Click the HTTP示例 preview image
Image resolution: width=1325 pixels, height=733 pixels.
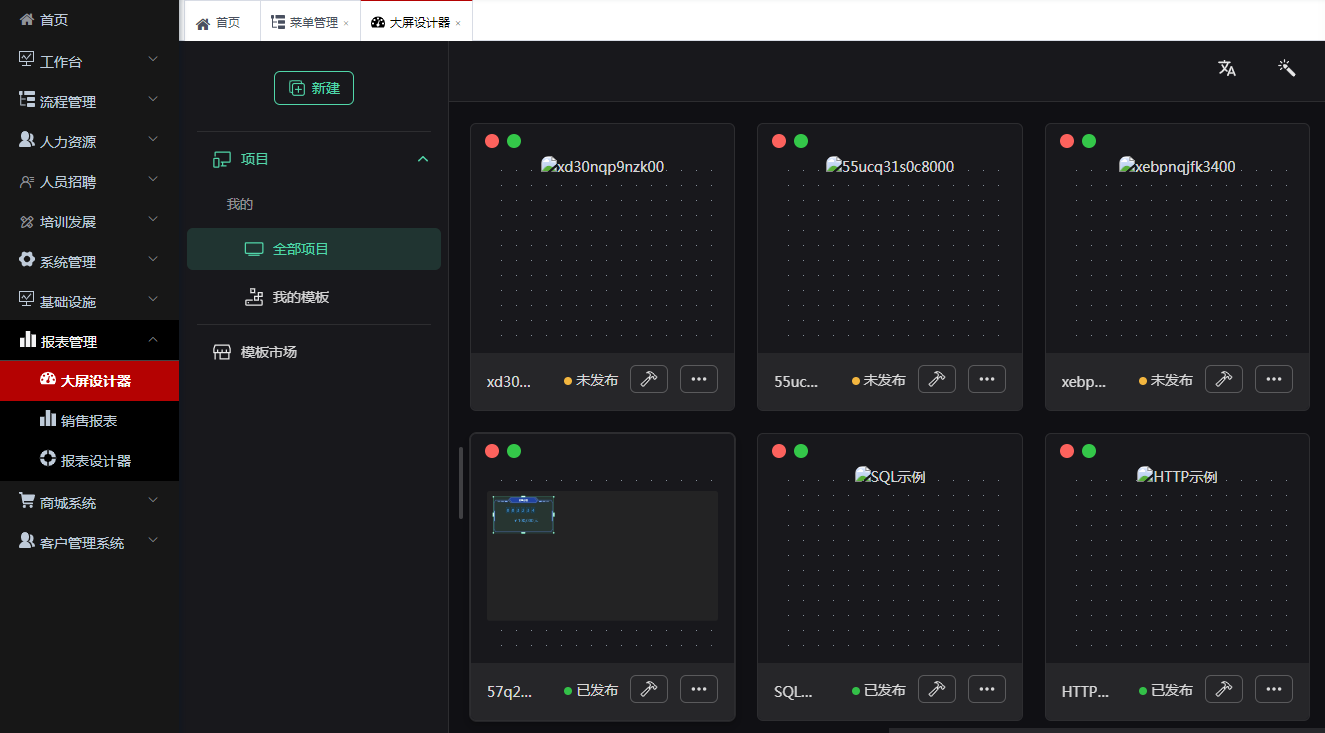pyautogui.click(x=1177, y=476)
